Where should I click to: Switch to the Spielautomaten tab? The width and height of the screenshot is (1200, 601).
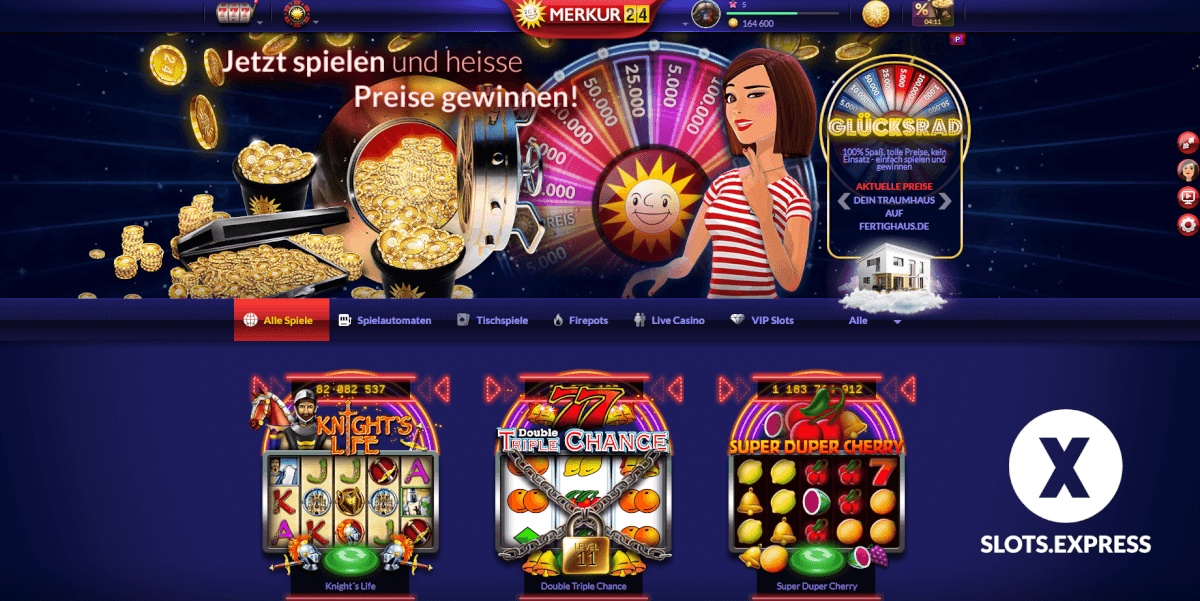(x=385, y=320)
